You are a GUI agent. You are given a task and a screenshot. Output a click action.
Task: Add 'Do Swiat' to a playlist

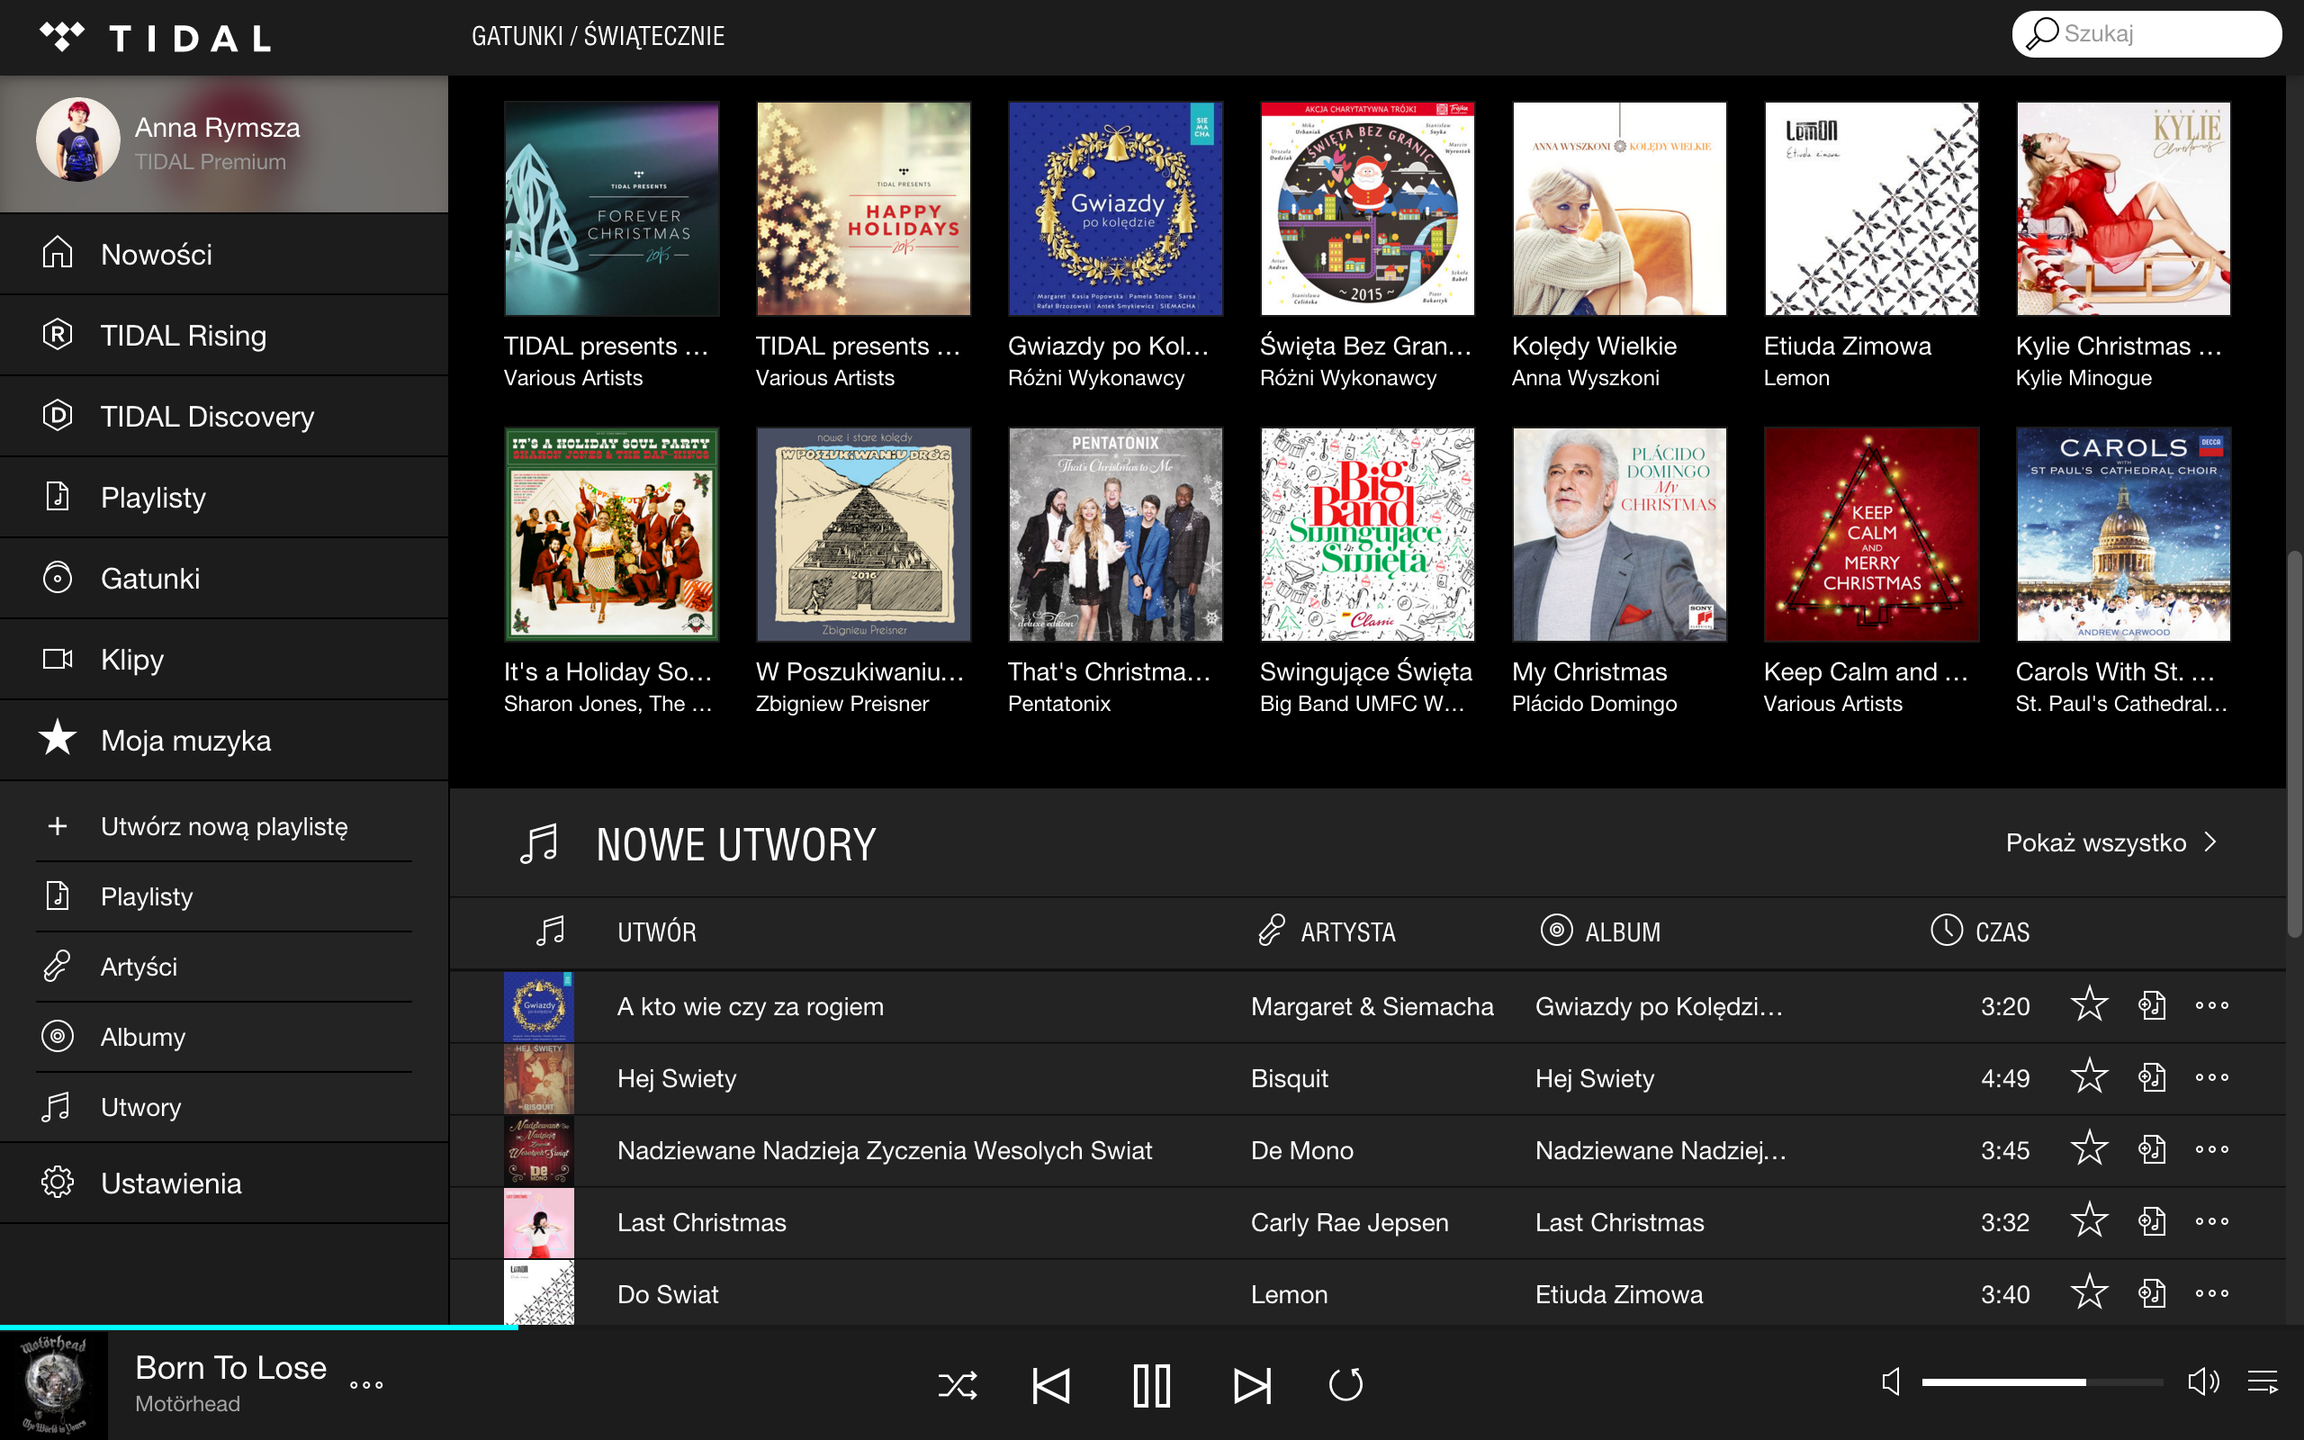coord(2152,1293)
